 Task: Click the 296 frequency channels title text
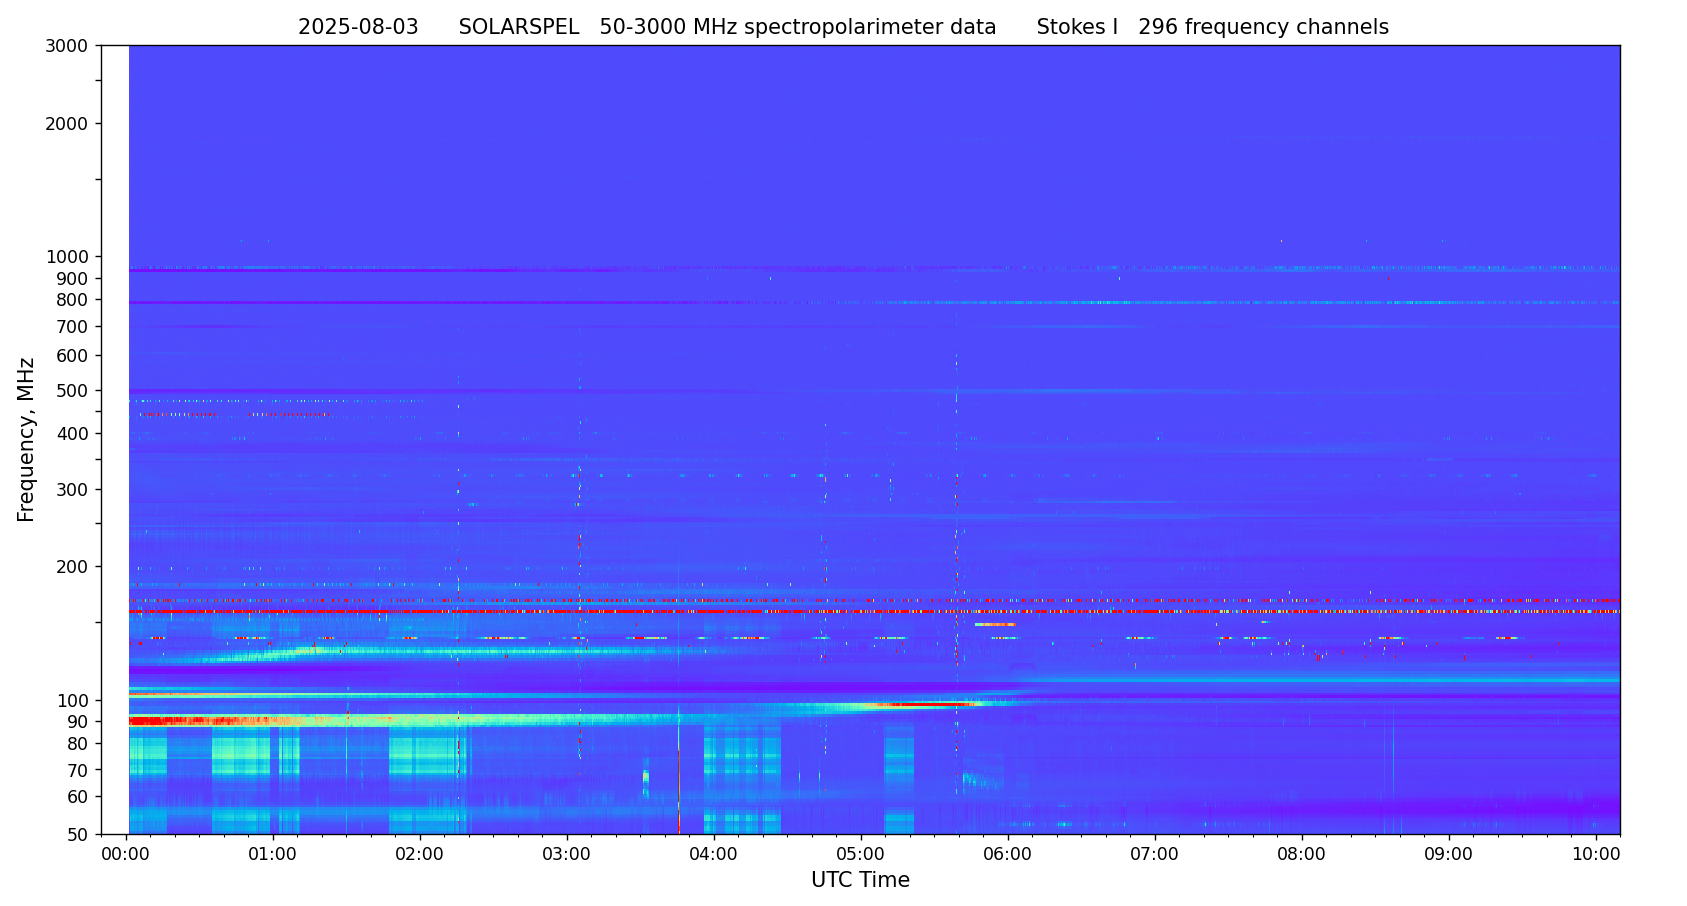(x=1263, y=28)
